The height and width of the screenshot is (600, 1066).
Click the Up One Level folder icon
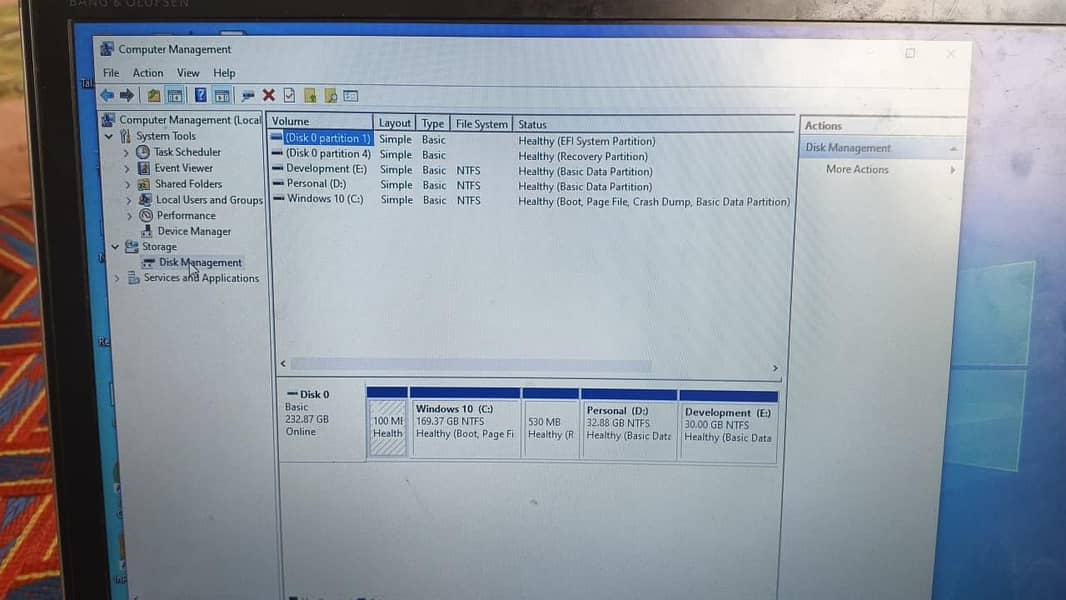pos(154,96)
